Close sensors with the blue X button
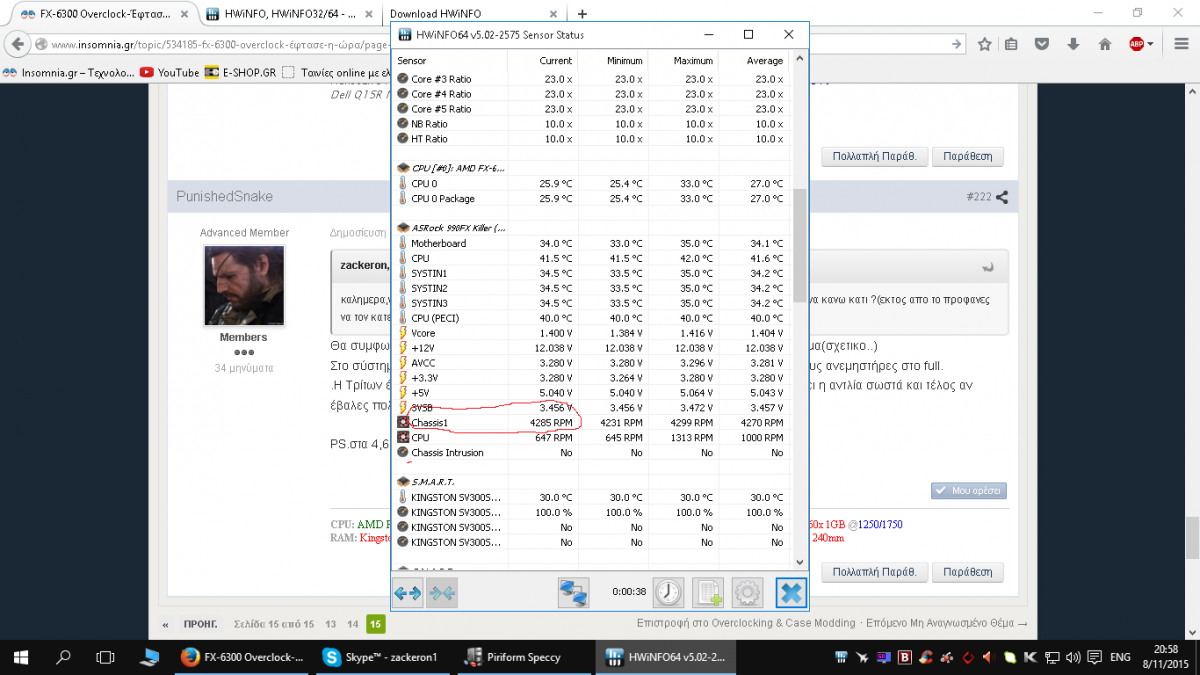The image size is (1200, 675). click(791, 593)
